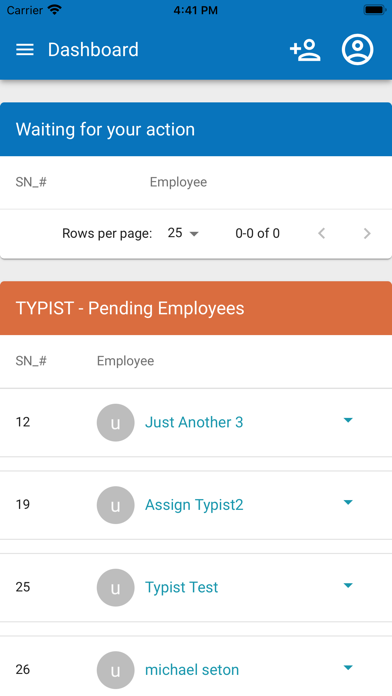Expand row for Typist Test
This screenshot has height=696, width=392.
(348, 585)
